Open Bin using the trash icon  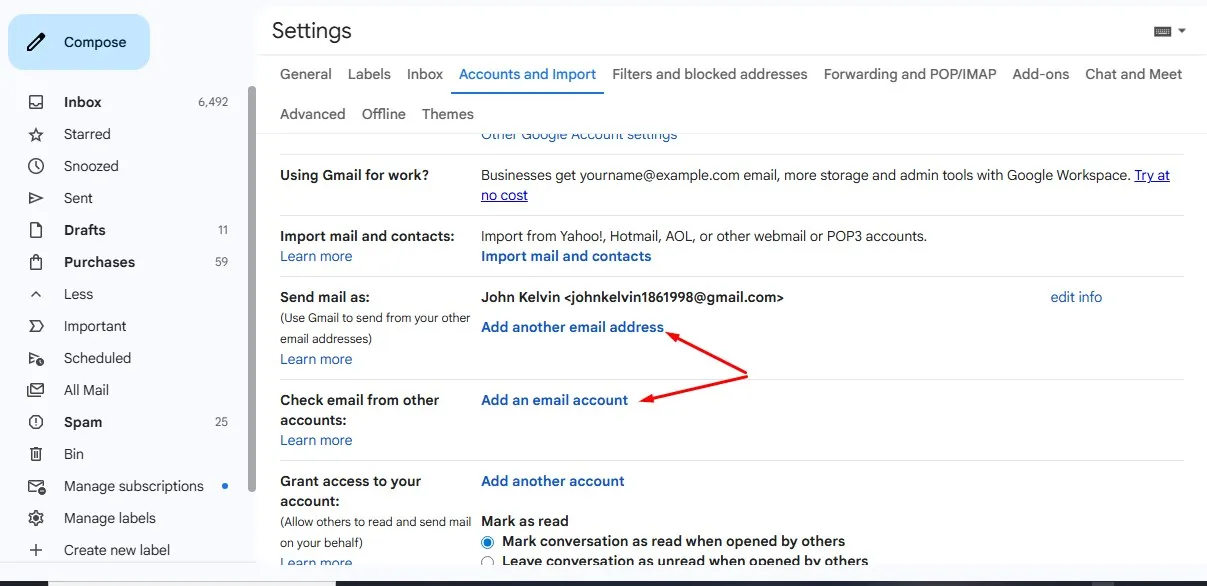point(38,454)
